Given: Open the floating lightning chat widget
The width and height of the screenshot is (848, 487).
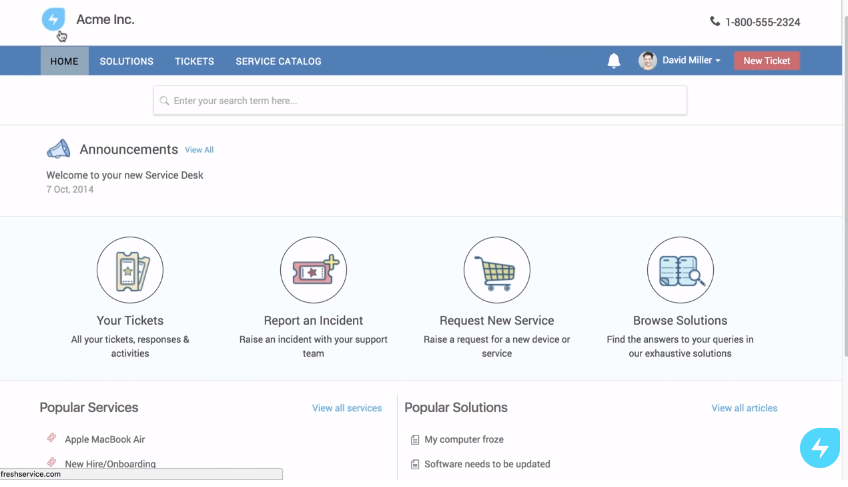Looking at the screenshot, I should (820, 447).
